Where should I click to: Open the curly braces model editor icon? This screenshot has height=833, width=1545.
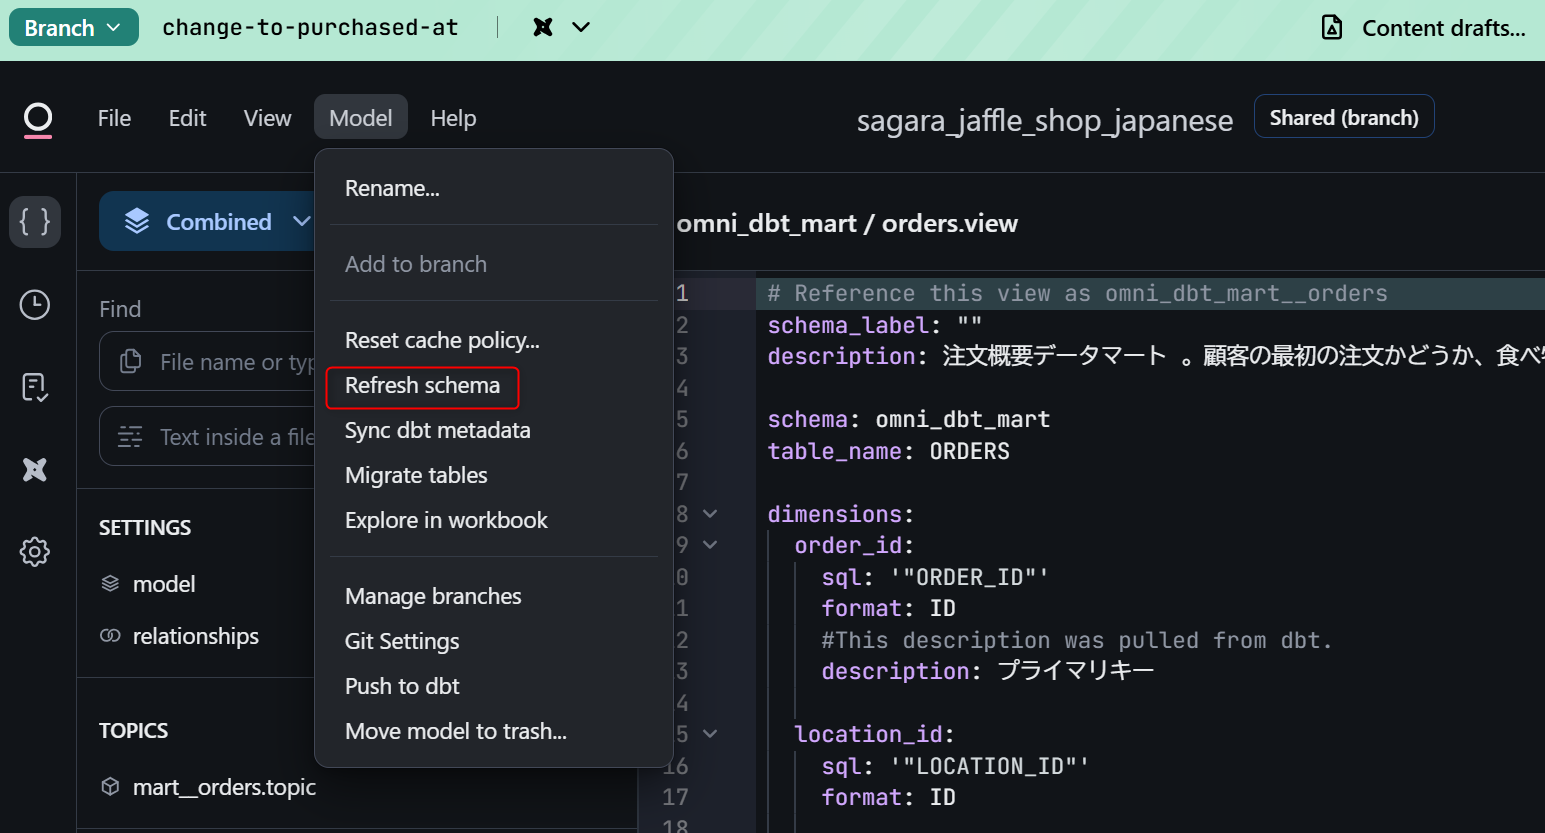coord(35,221)
